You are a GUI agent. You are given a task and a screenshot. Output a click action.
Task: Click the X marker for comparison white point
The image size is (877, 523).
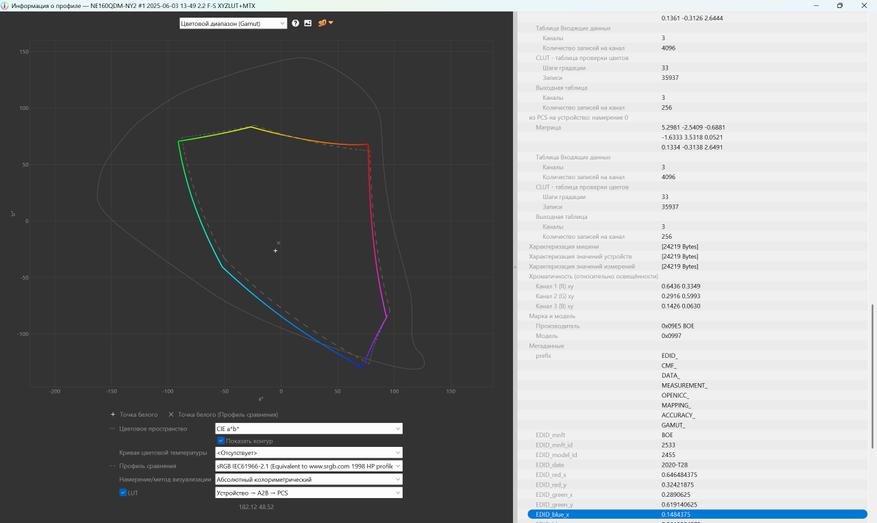[171, 414]
